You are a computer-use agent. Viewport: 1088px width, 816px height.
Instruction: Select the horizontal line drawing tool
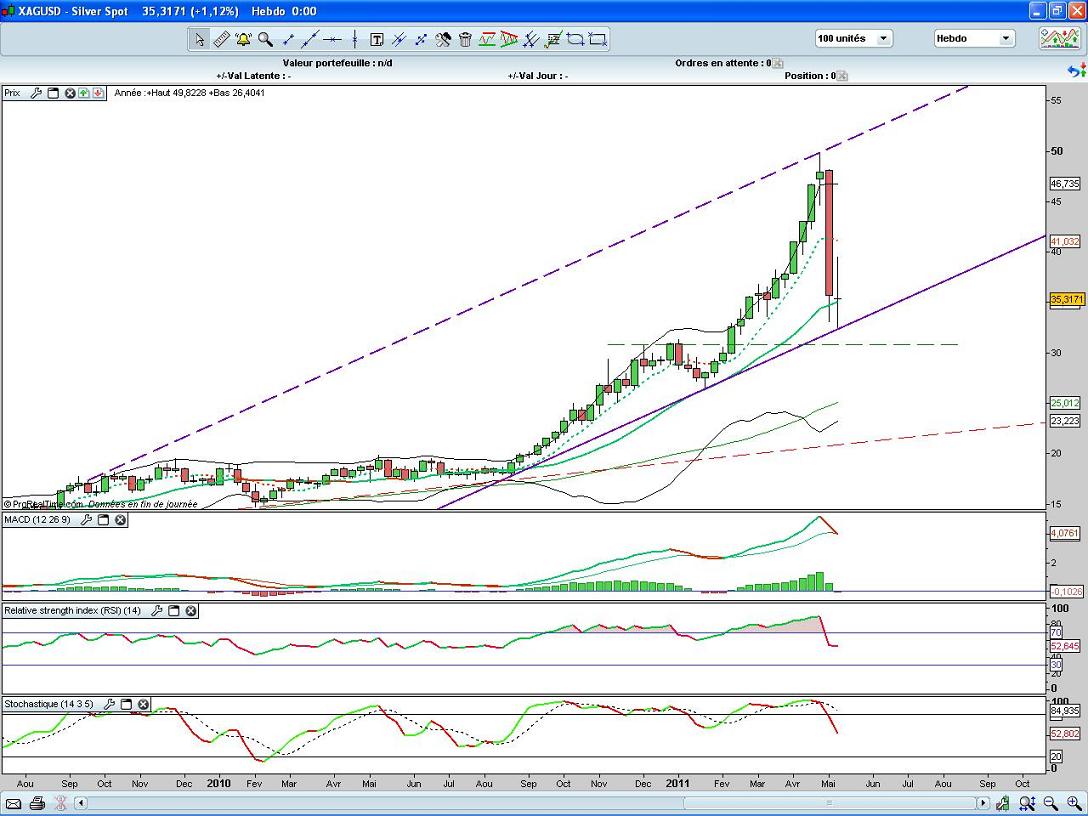tap(332, 40)
